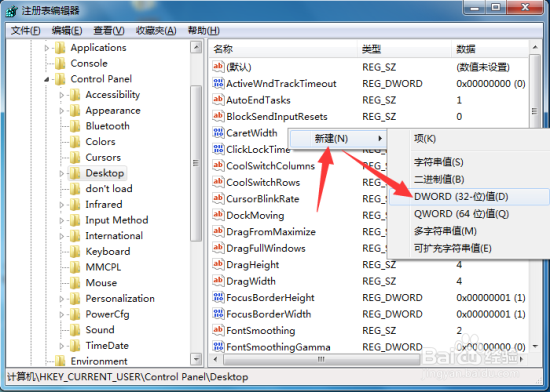Click the value list horizontal scroll-left arrow
The image size is (550, 392).
pos(215,359)
